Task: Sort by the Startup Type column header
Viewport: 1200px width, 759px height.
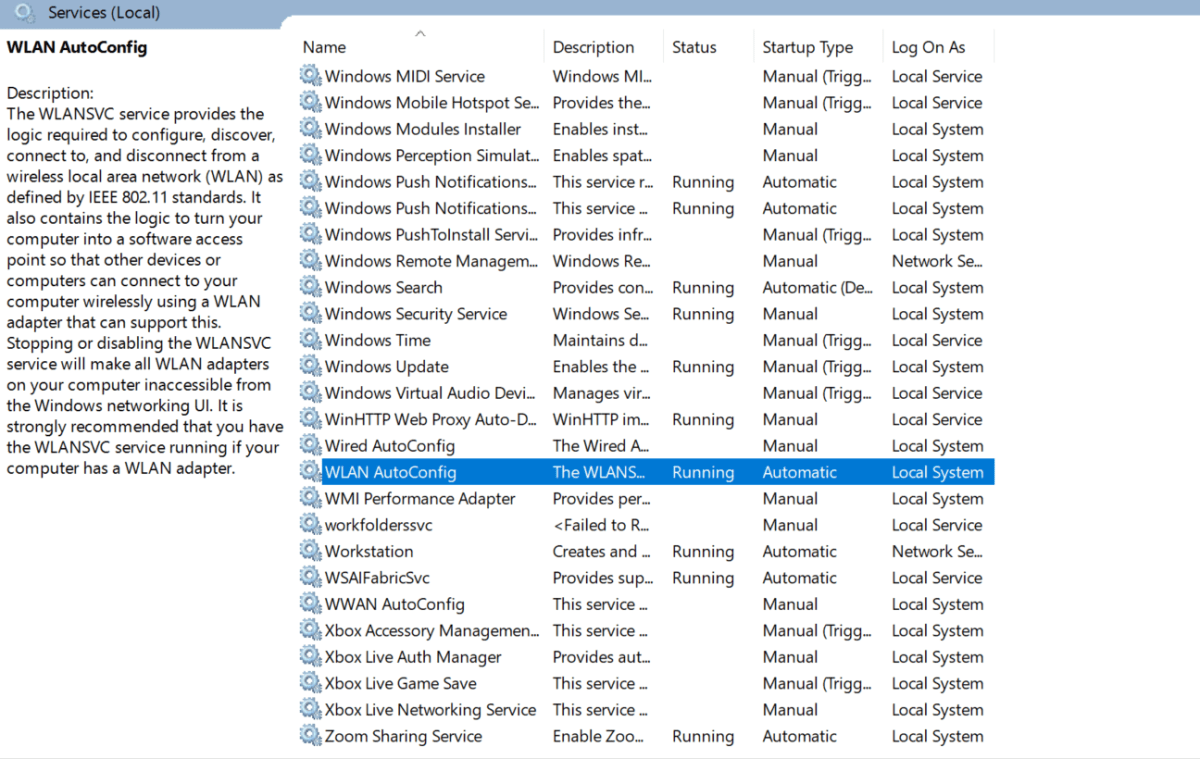Action: pos(807,47)
